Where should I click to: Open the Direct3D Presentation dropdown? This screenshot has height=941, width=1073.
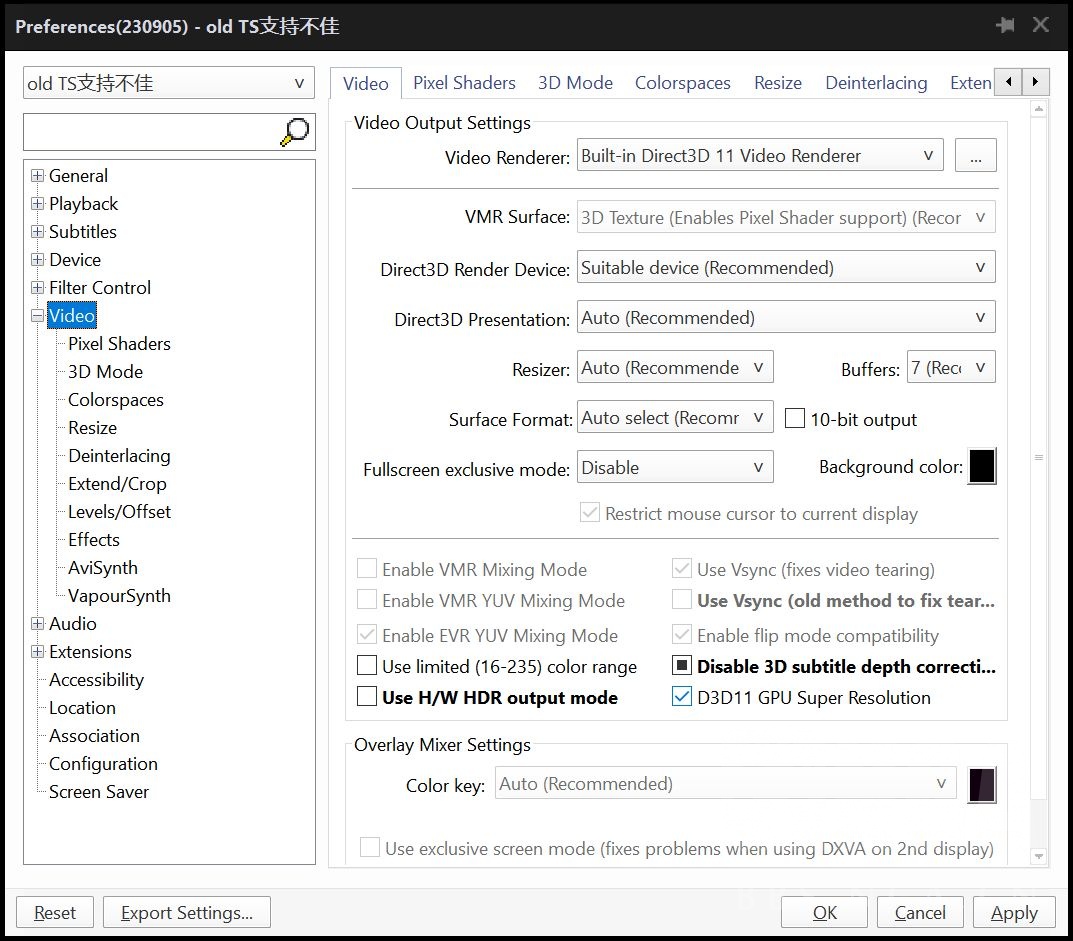pos(786,318)
